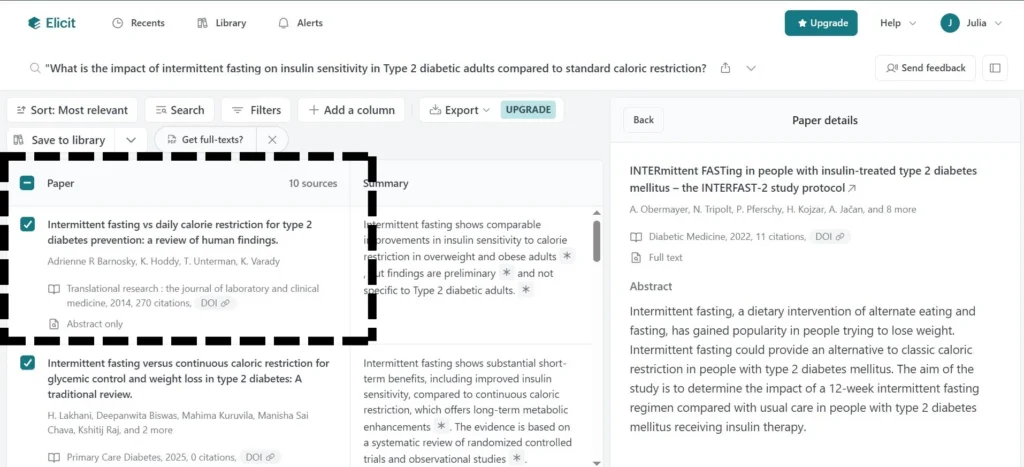This screenshot has width=1024, height=467.
Task: Click citation asterisk after 'Type 2 diabetic adults.'
Action: (526, 291)
